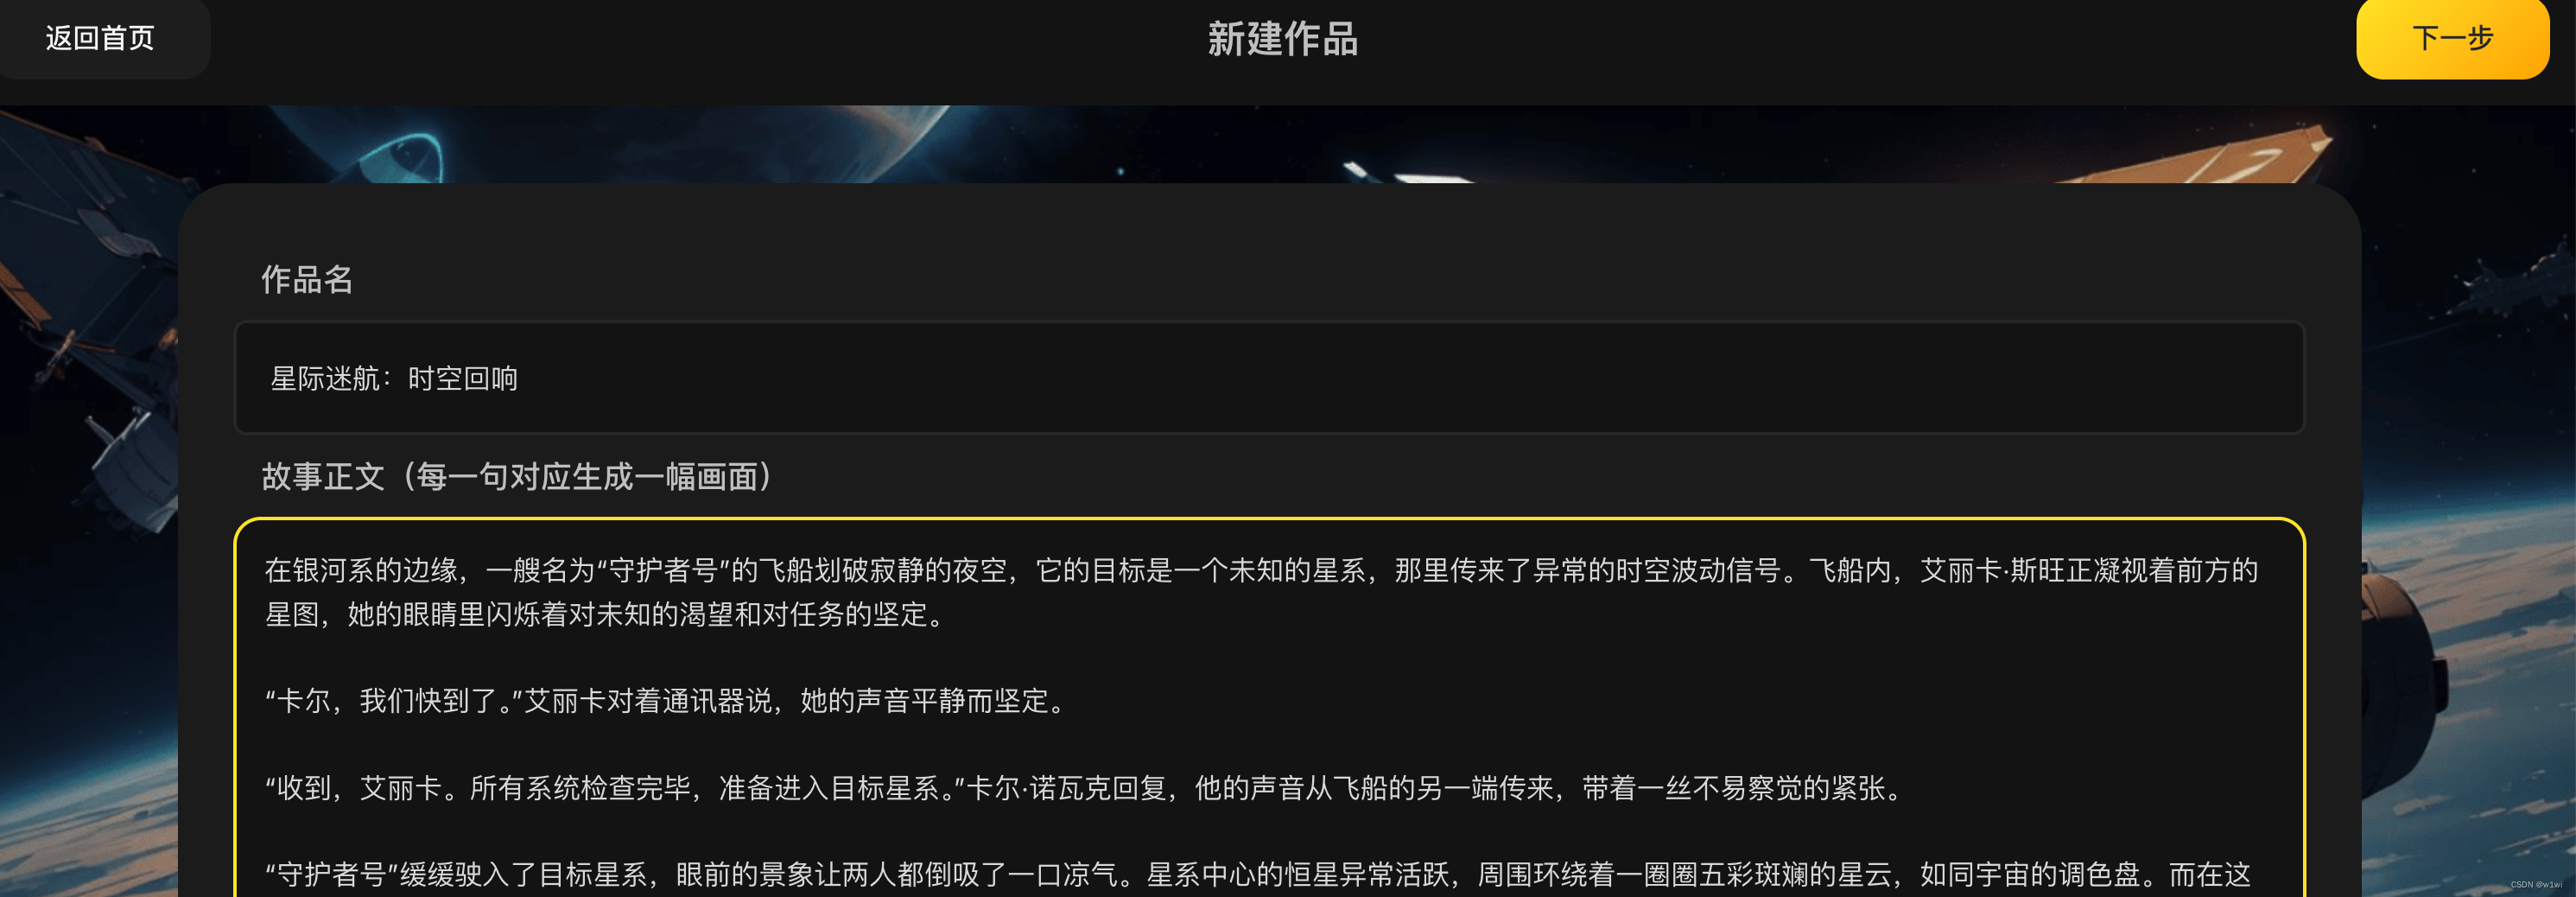The width and height of the screenshot is (2576, 897).
Task: Click the 返回首页 button
Action: [x=100, y=38]
